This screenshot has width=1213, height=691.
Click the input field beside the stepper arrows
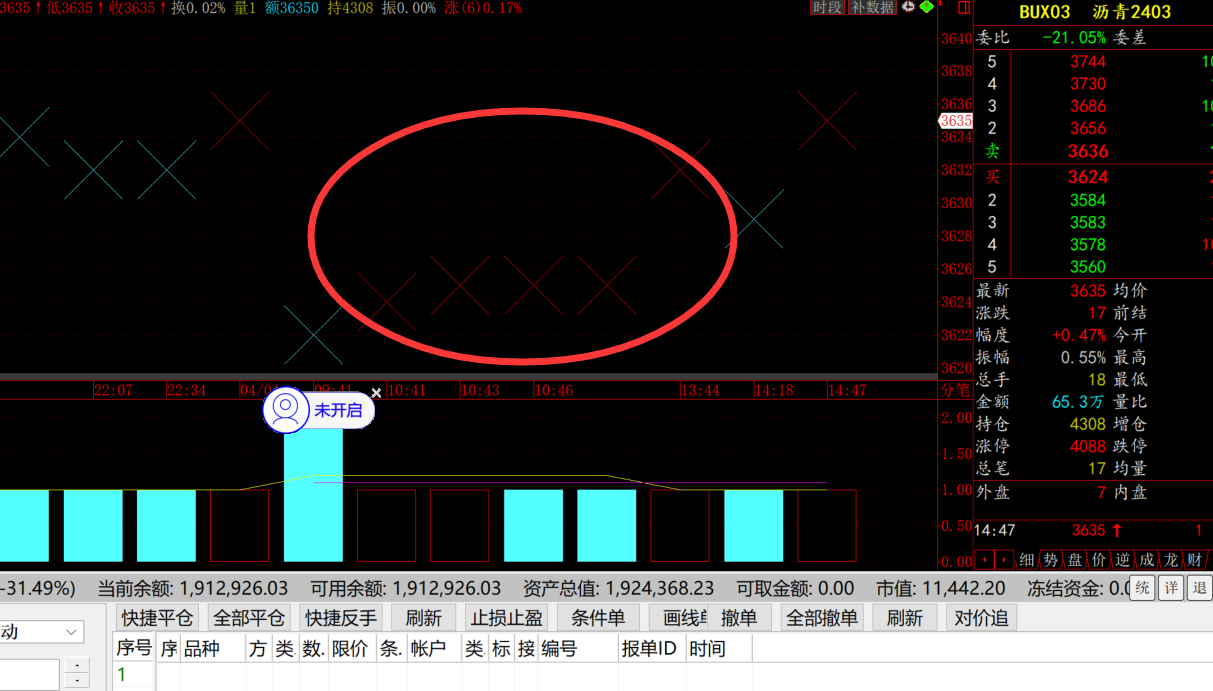30,674
